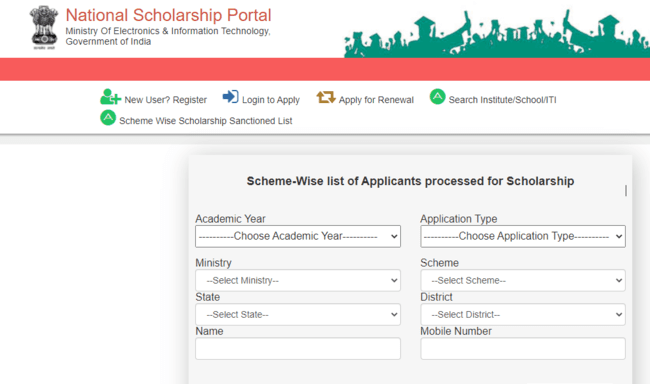Screen dimensions: 650x384
Task: Expand the Choose Application Type dropdown
Action: click(523, 236)
